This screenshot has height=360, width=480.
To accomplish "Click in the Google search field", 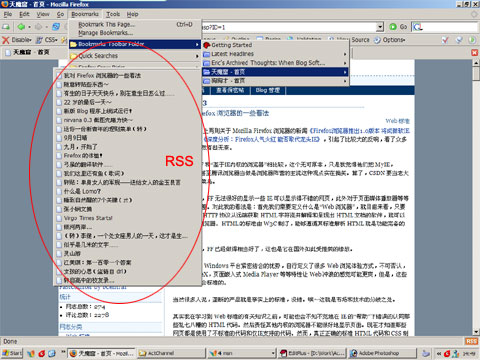I will tap(450, 27).
